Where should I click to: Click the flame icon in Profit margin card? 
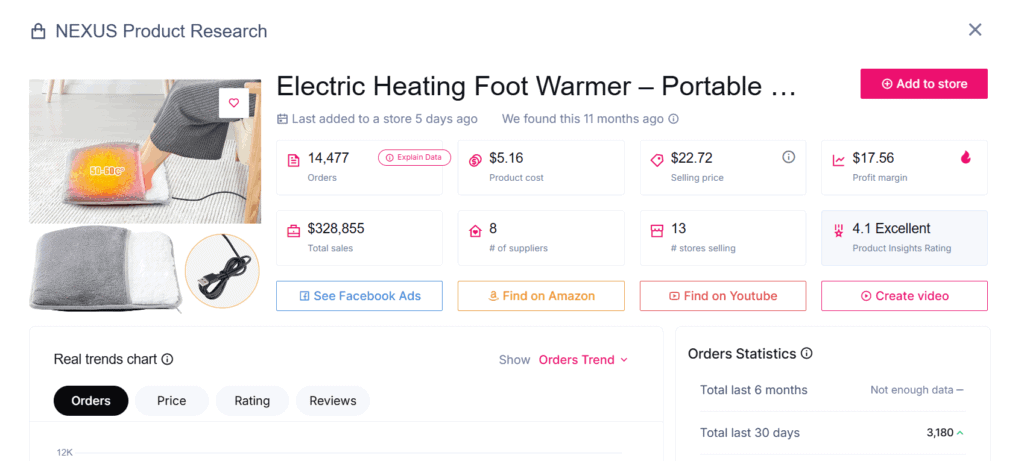coord(966,157)
